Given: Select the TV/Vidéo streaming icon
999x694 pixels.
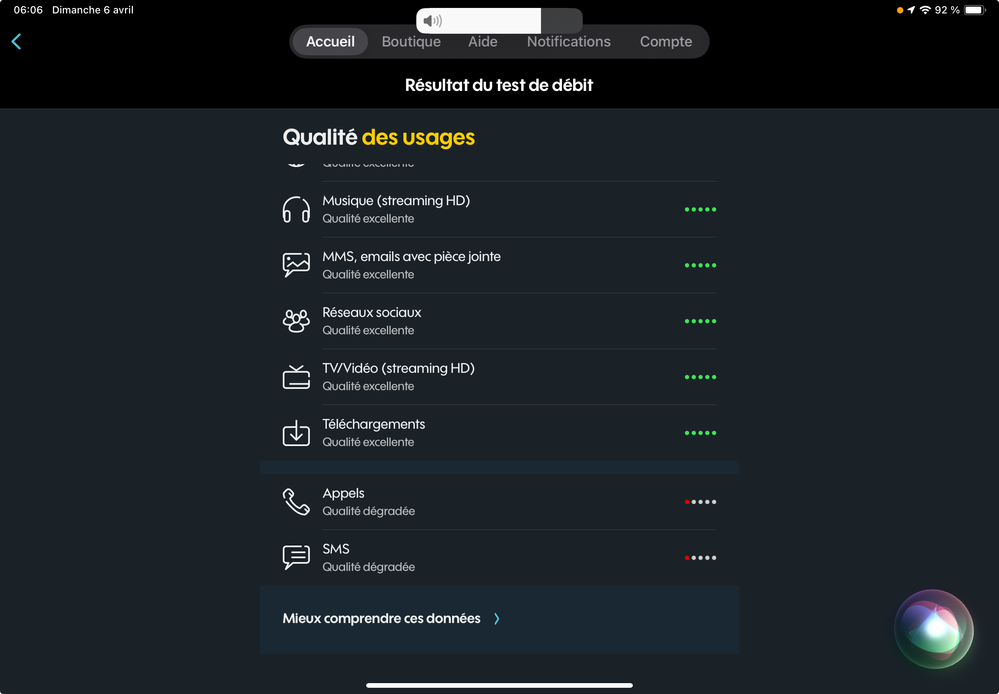Looking at the screenshot, I should (x=296, y=377).
